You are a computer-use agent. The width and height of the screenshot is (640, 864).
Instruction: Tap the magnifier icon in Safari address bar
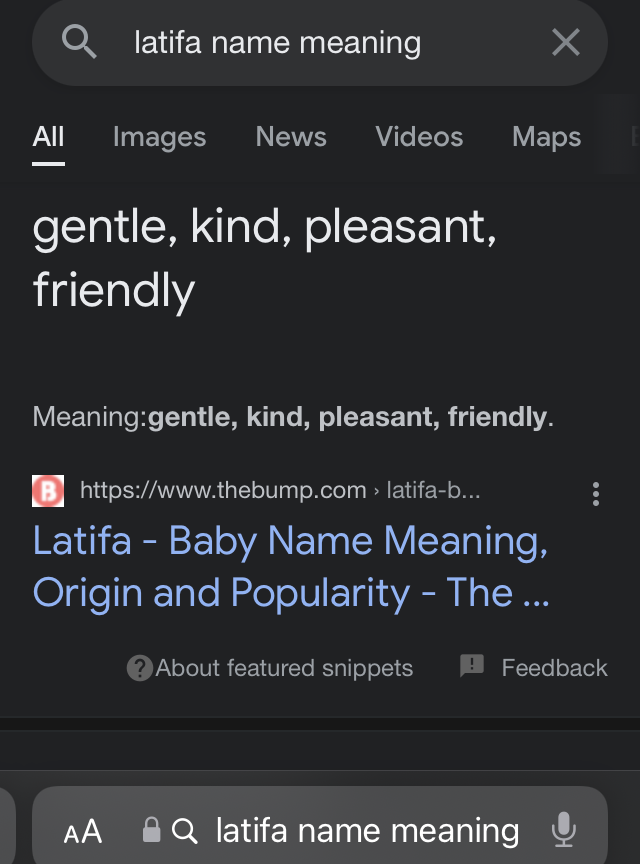184,831
